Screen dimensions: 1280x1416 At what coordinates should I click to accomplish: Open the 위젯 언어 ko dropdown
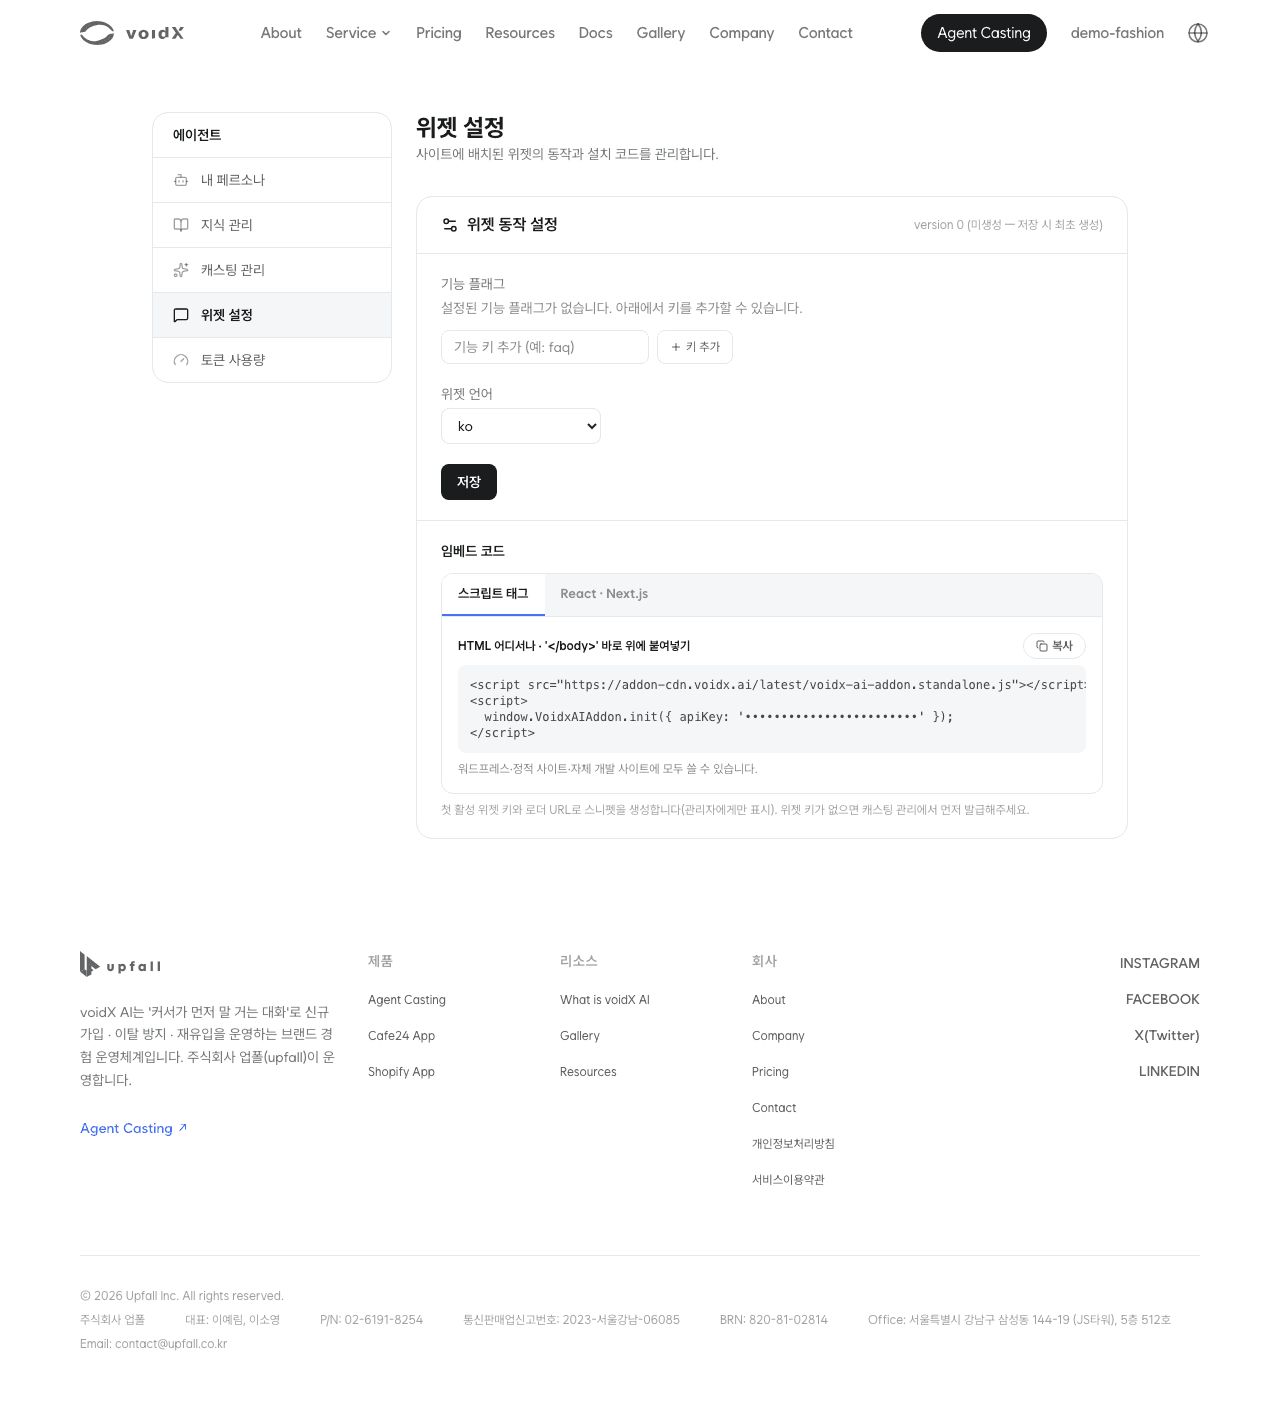[521, 426]
